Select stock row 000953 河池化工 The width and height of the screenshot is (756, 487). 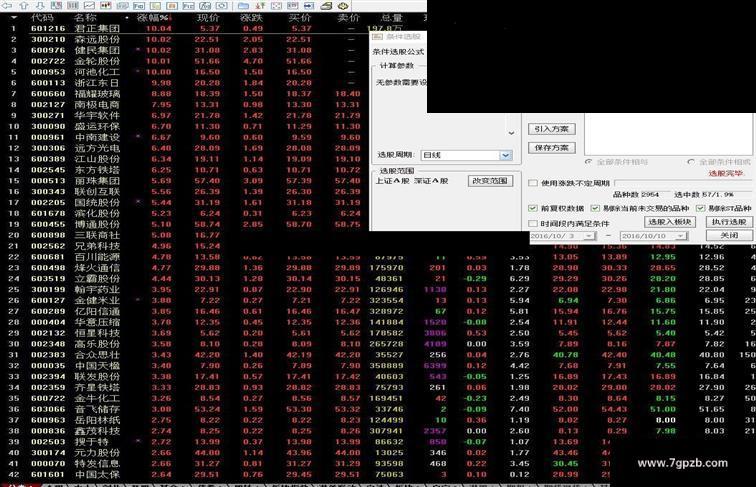click(185, 72)
